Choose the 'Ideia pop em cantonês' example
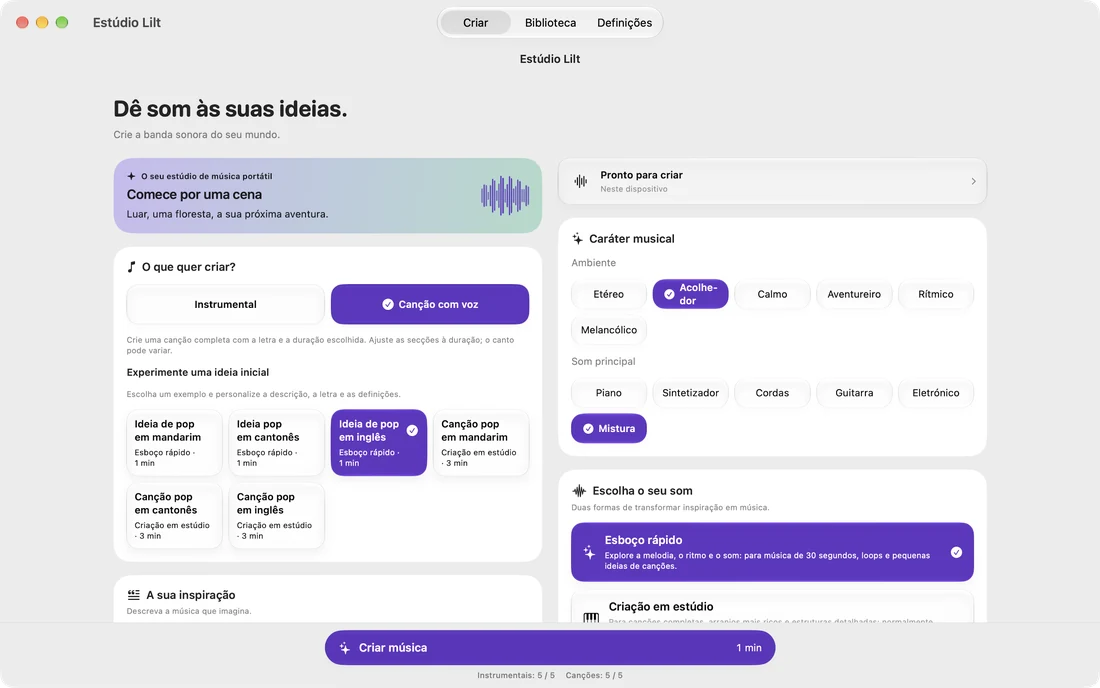The width and height of the screenshot is (1100, 688). pyautogui.click(x=276, y=443)
